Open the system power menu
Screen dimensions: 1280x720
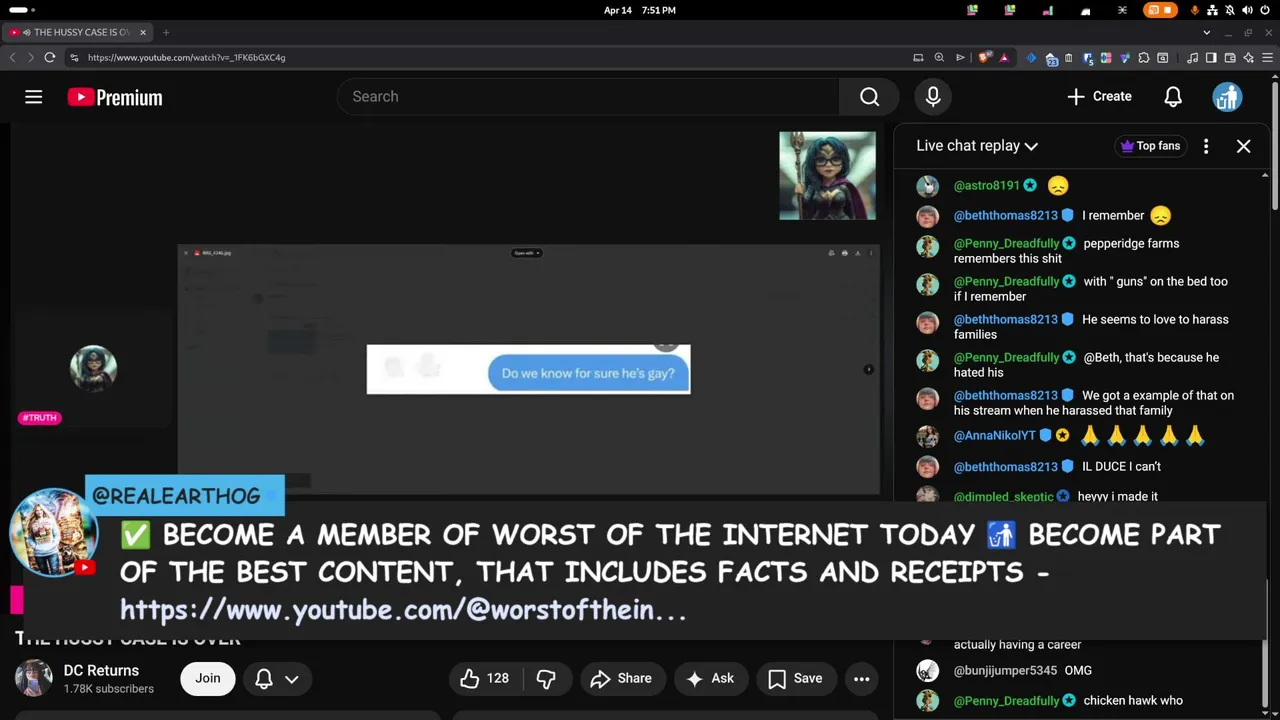point(1265,10)
